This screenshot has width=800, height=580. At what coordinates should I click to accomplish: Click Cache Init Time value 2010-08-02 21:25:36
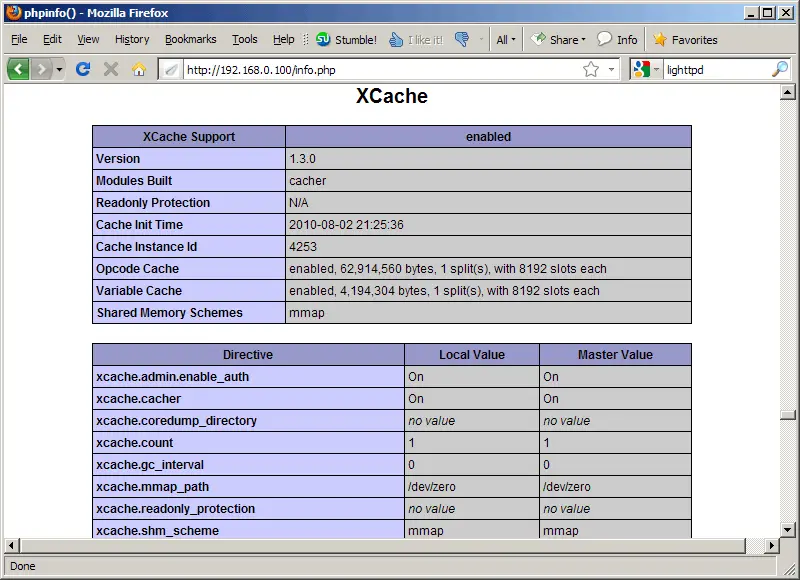pyautogui.click(x=346, y=224)
